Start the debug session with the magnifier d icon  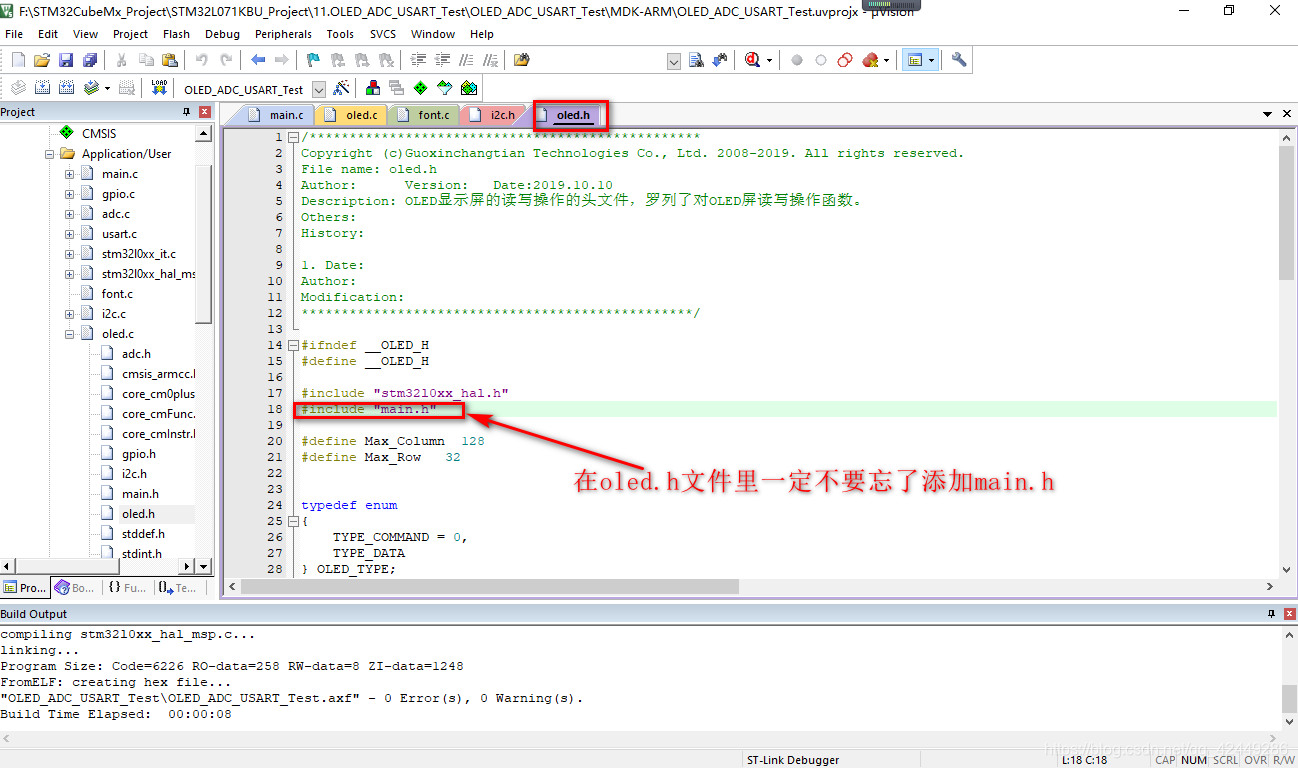click(x=753, y=60)
